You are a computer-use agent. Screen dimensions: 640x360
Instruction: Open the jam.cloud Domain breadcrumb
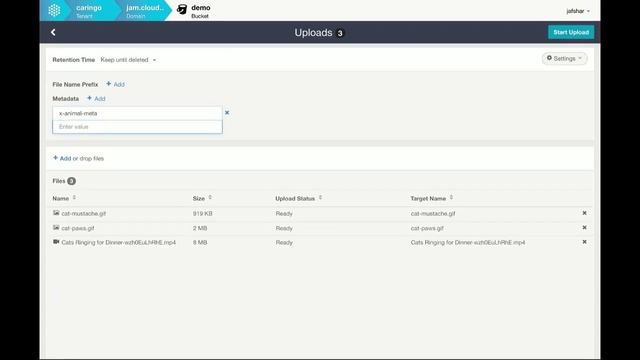click(144, 11)
